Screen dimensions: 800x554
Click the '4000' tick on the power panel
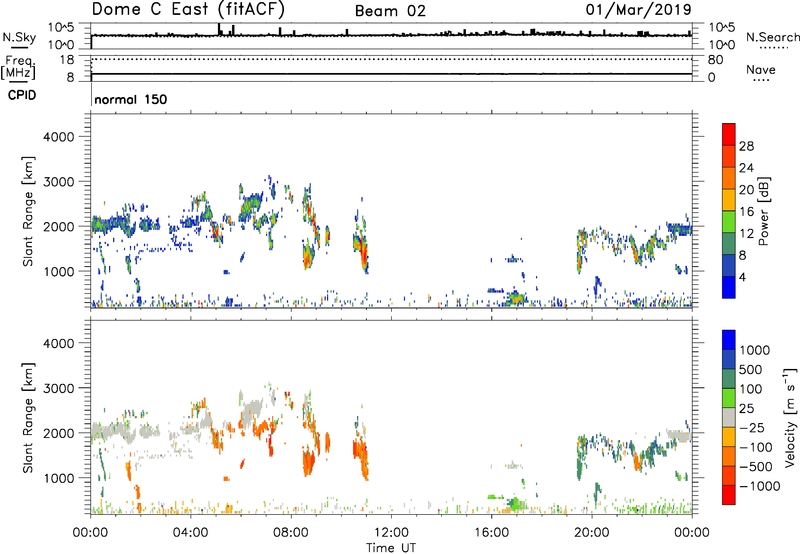58,137
